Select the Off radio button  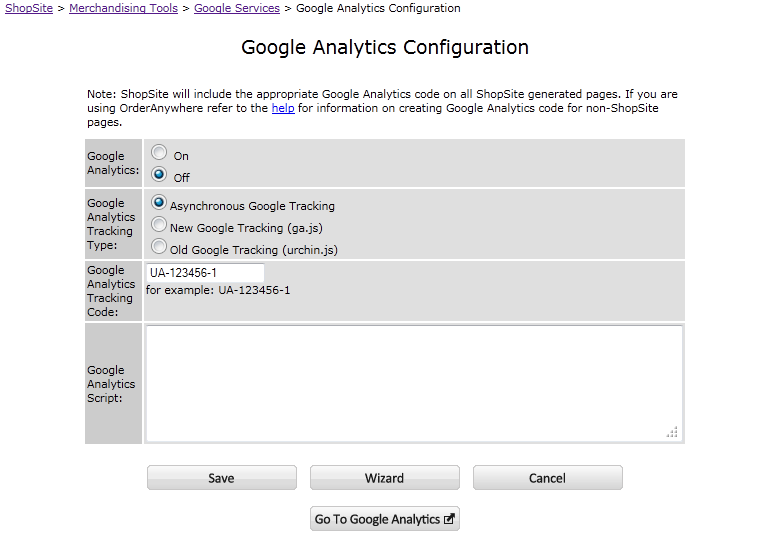click(x=158, y=174)
